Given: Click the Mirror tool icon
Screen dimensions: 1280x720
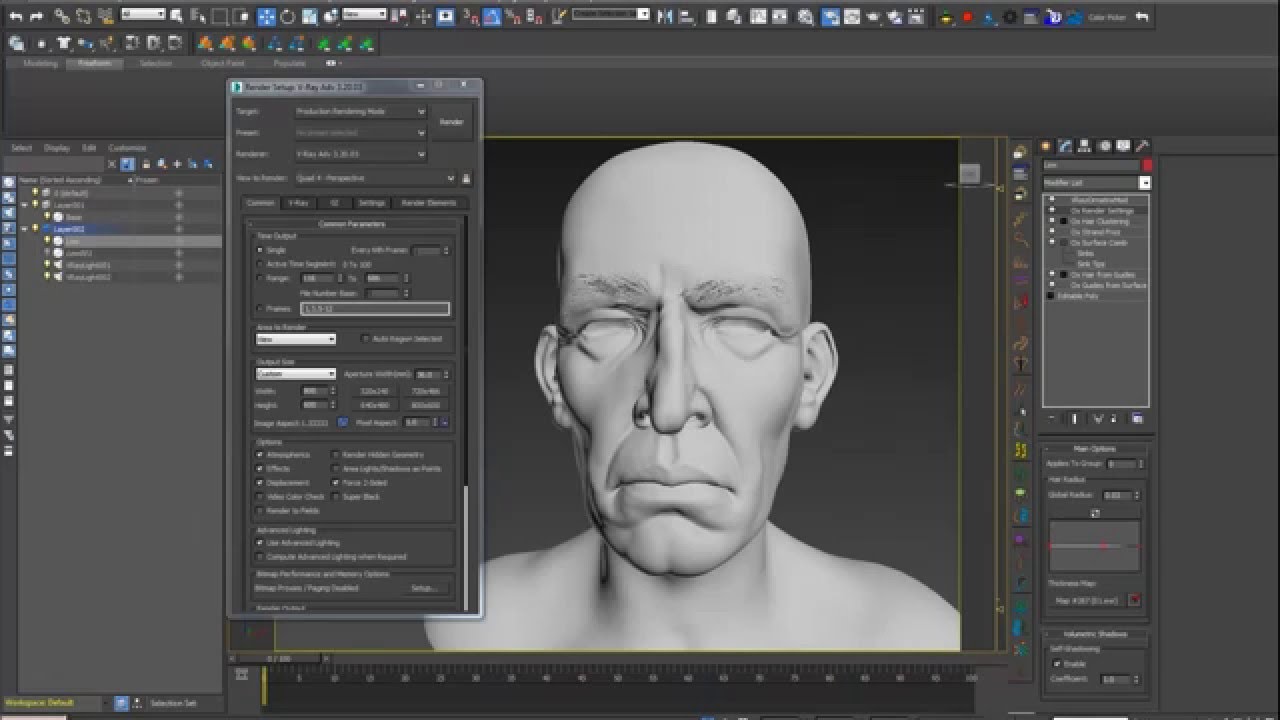Looking at the screenshot, I should coord(664,17).
